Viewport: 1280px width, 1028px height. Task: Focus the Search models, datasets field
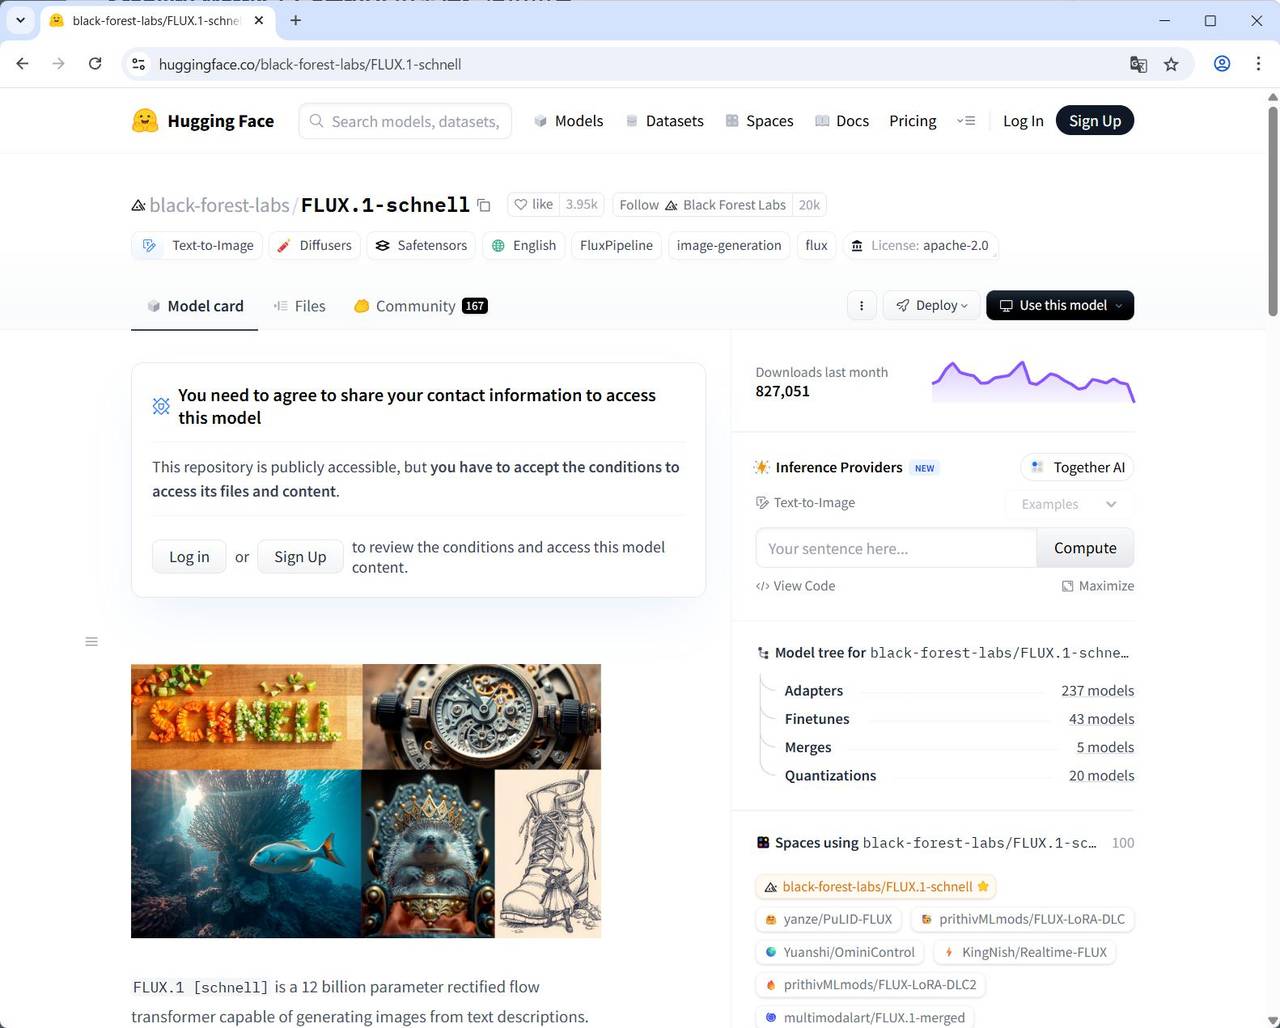tap(405, 121)
